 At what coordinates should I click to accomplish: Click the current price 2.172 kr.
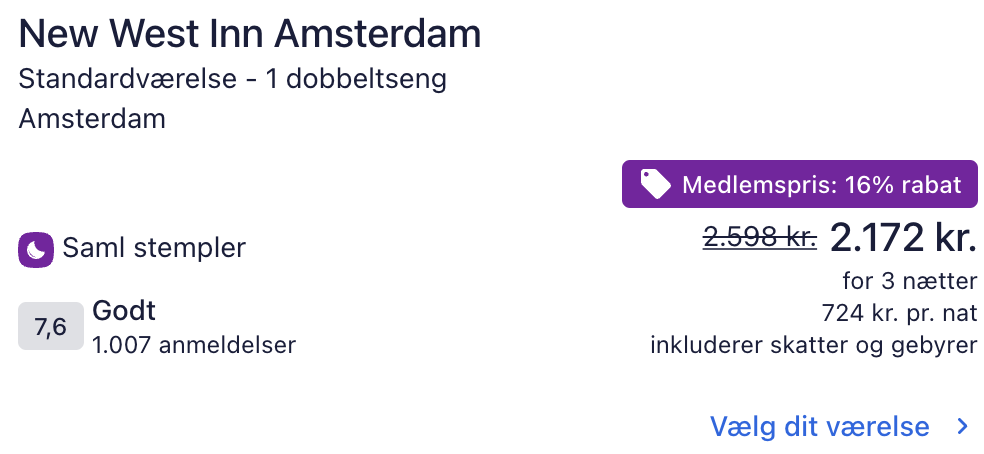pos(902,237)
